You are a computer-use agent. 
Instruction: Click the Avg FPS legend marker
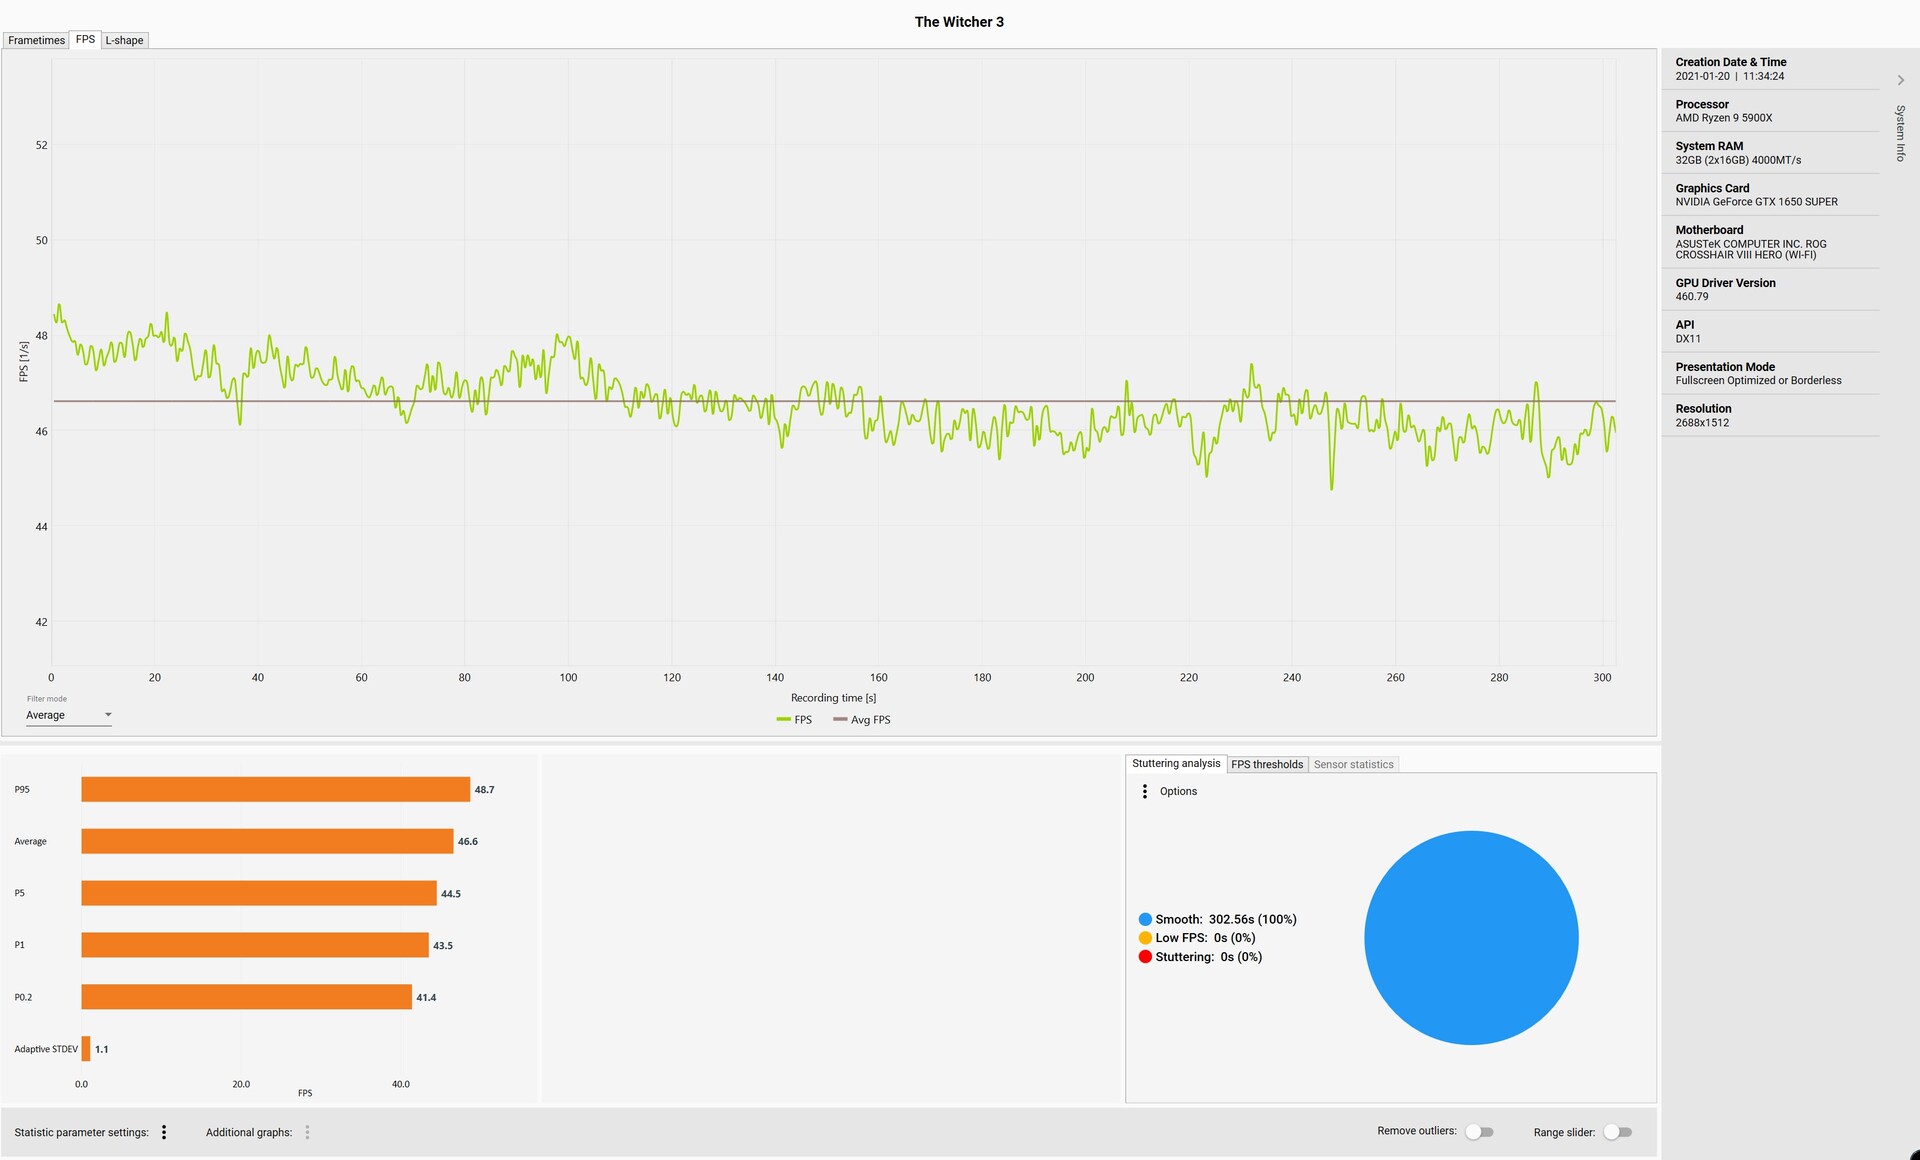840,720
